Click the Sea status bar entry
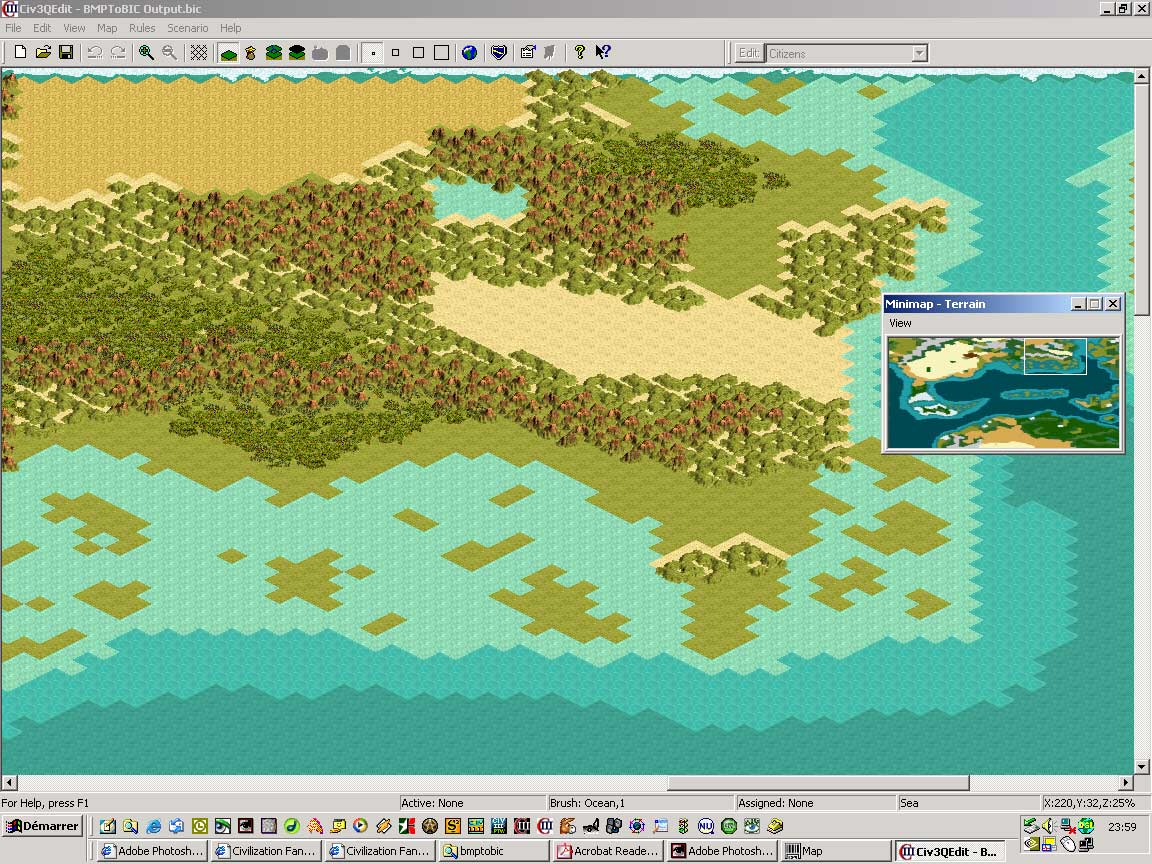 tap(909, 803)
